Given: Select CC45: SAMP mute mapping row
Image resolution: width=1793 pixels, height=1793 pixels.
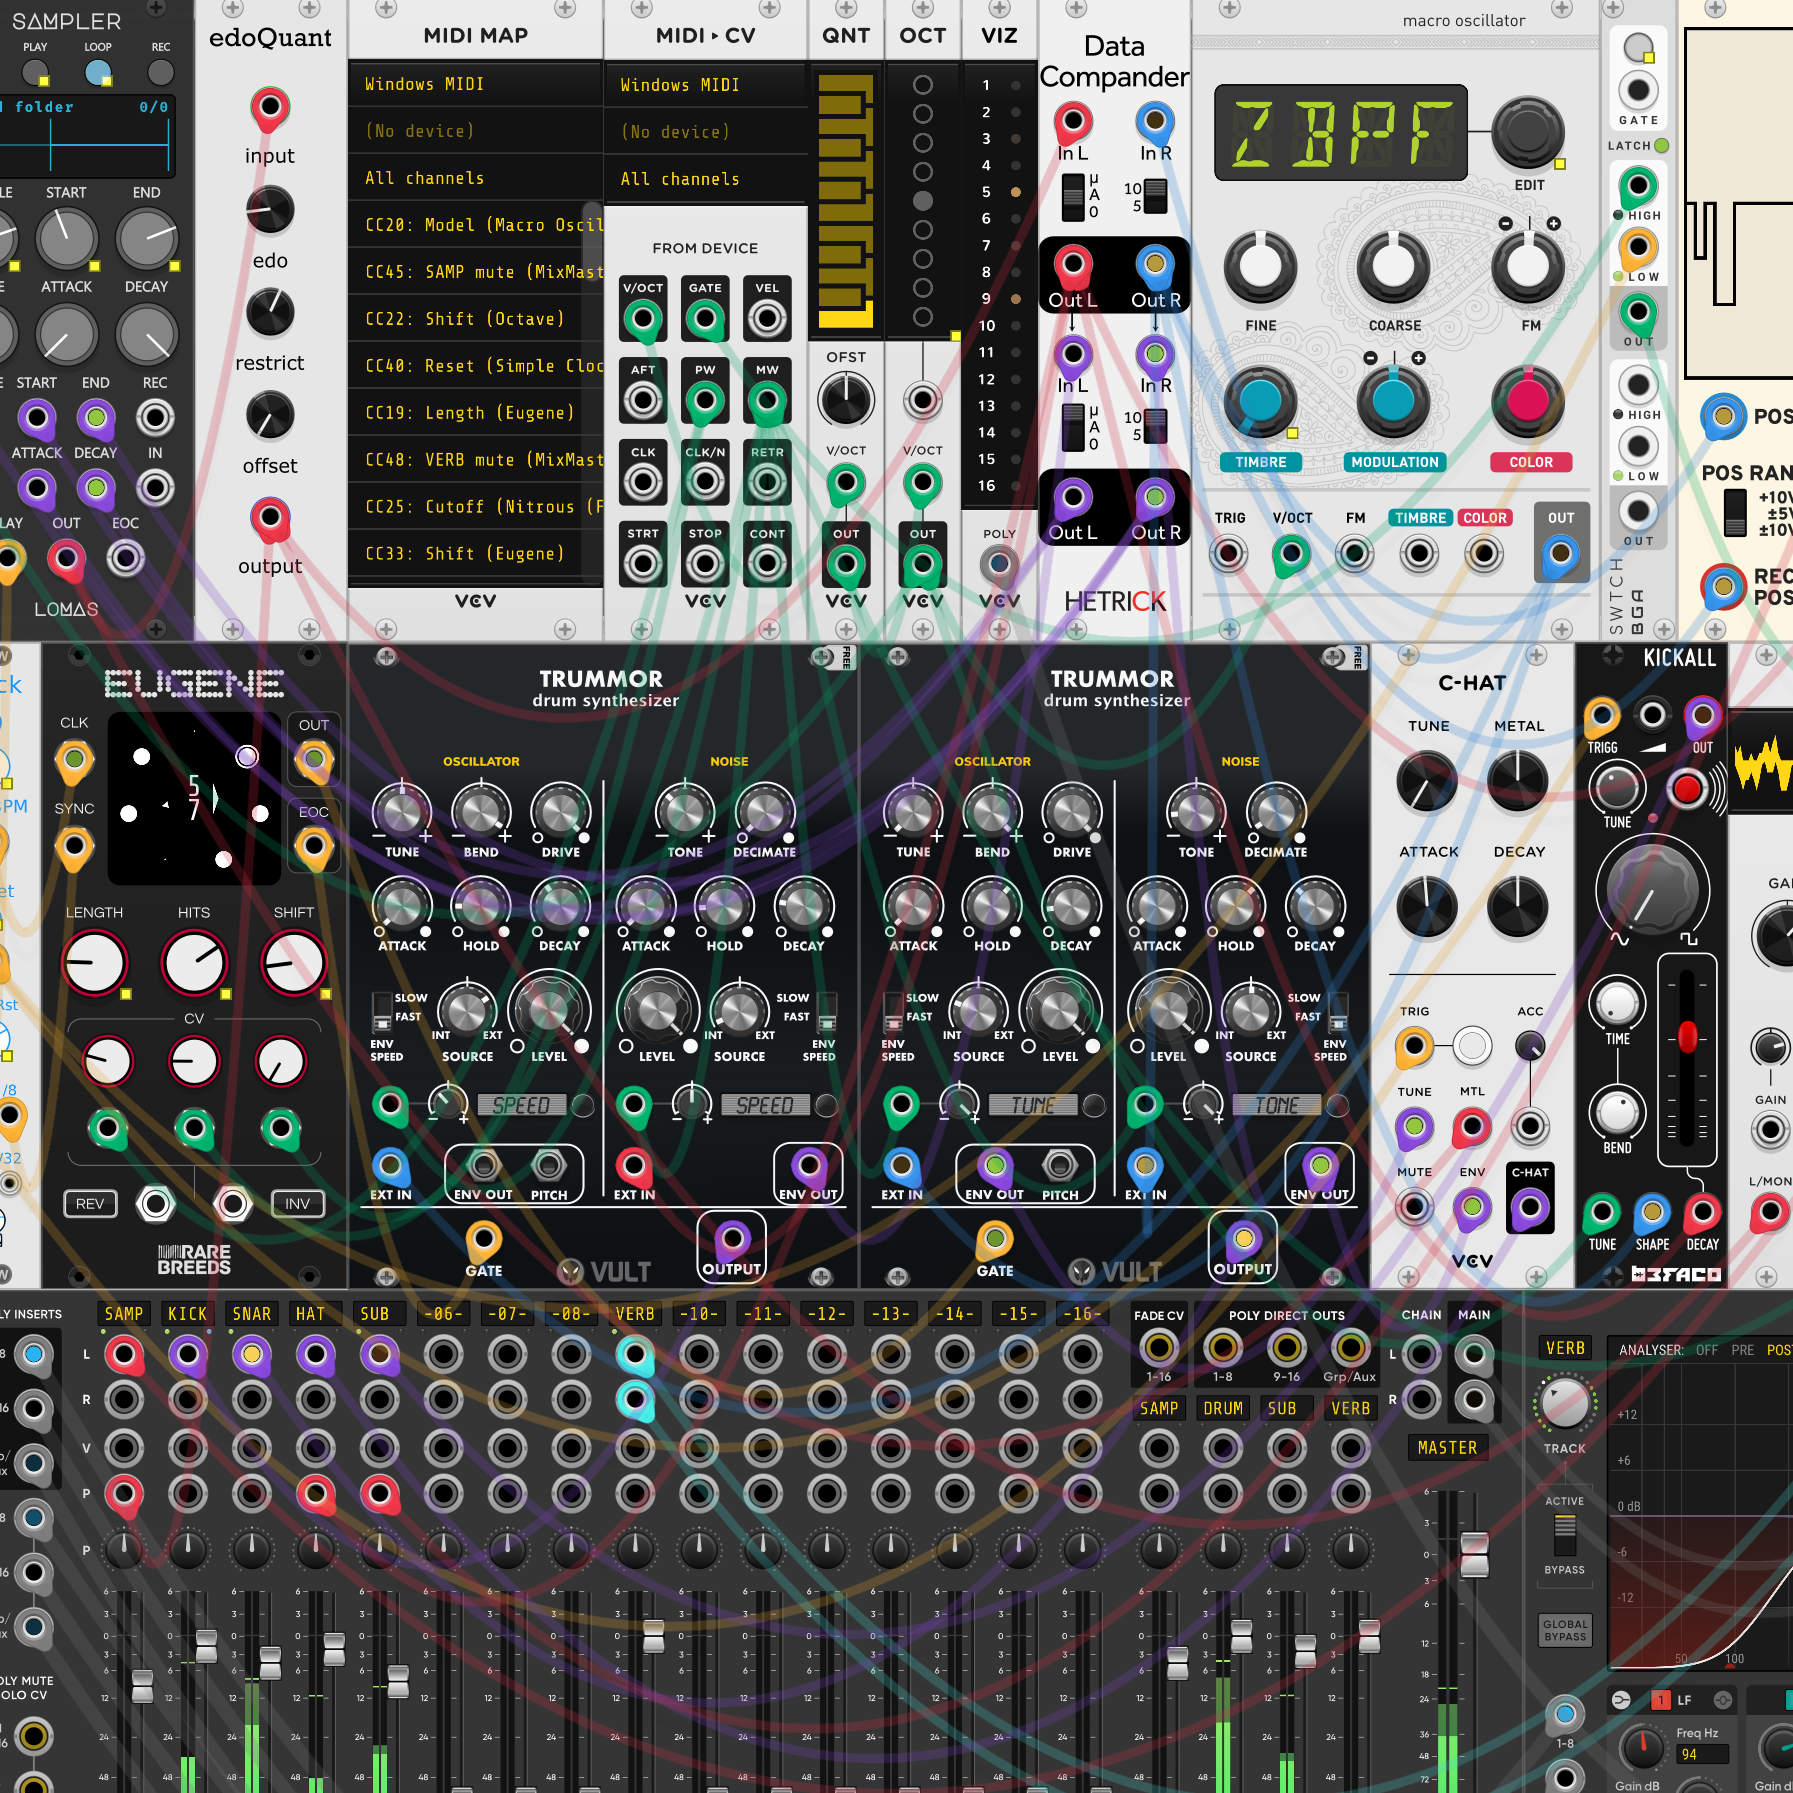Looking at the screenshot, I should pyautogui.click(x=475, y=272).
